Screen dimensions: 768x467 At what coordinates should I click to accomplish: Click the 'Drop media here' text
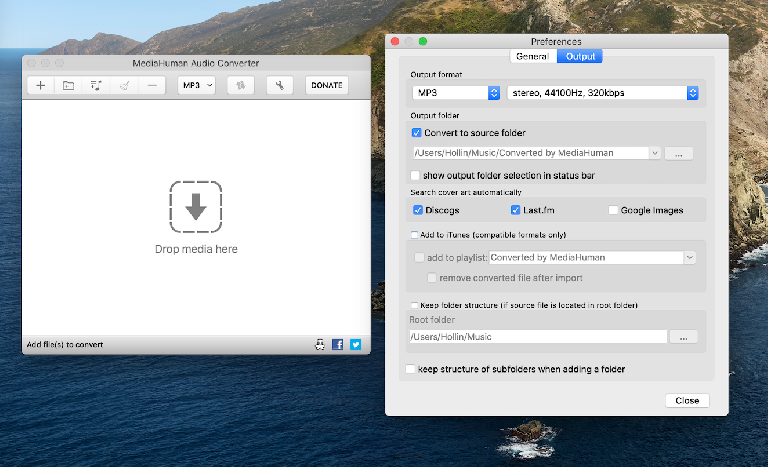tap(196, 249)
